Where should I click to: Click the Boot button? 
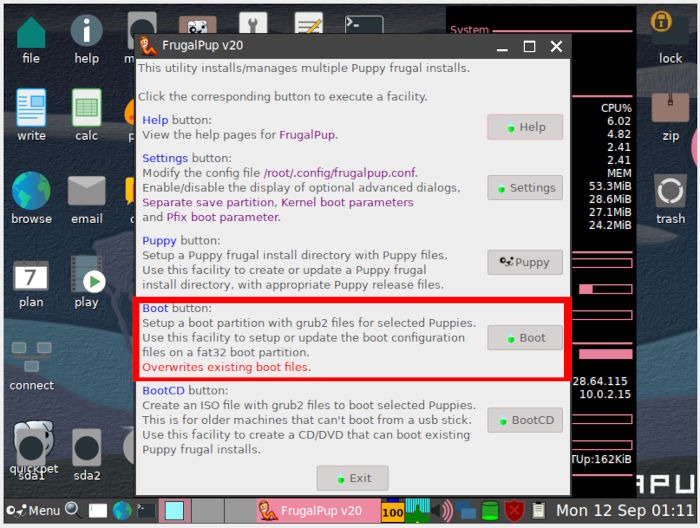click(525, 337)
